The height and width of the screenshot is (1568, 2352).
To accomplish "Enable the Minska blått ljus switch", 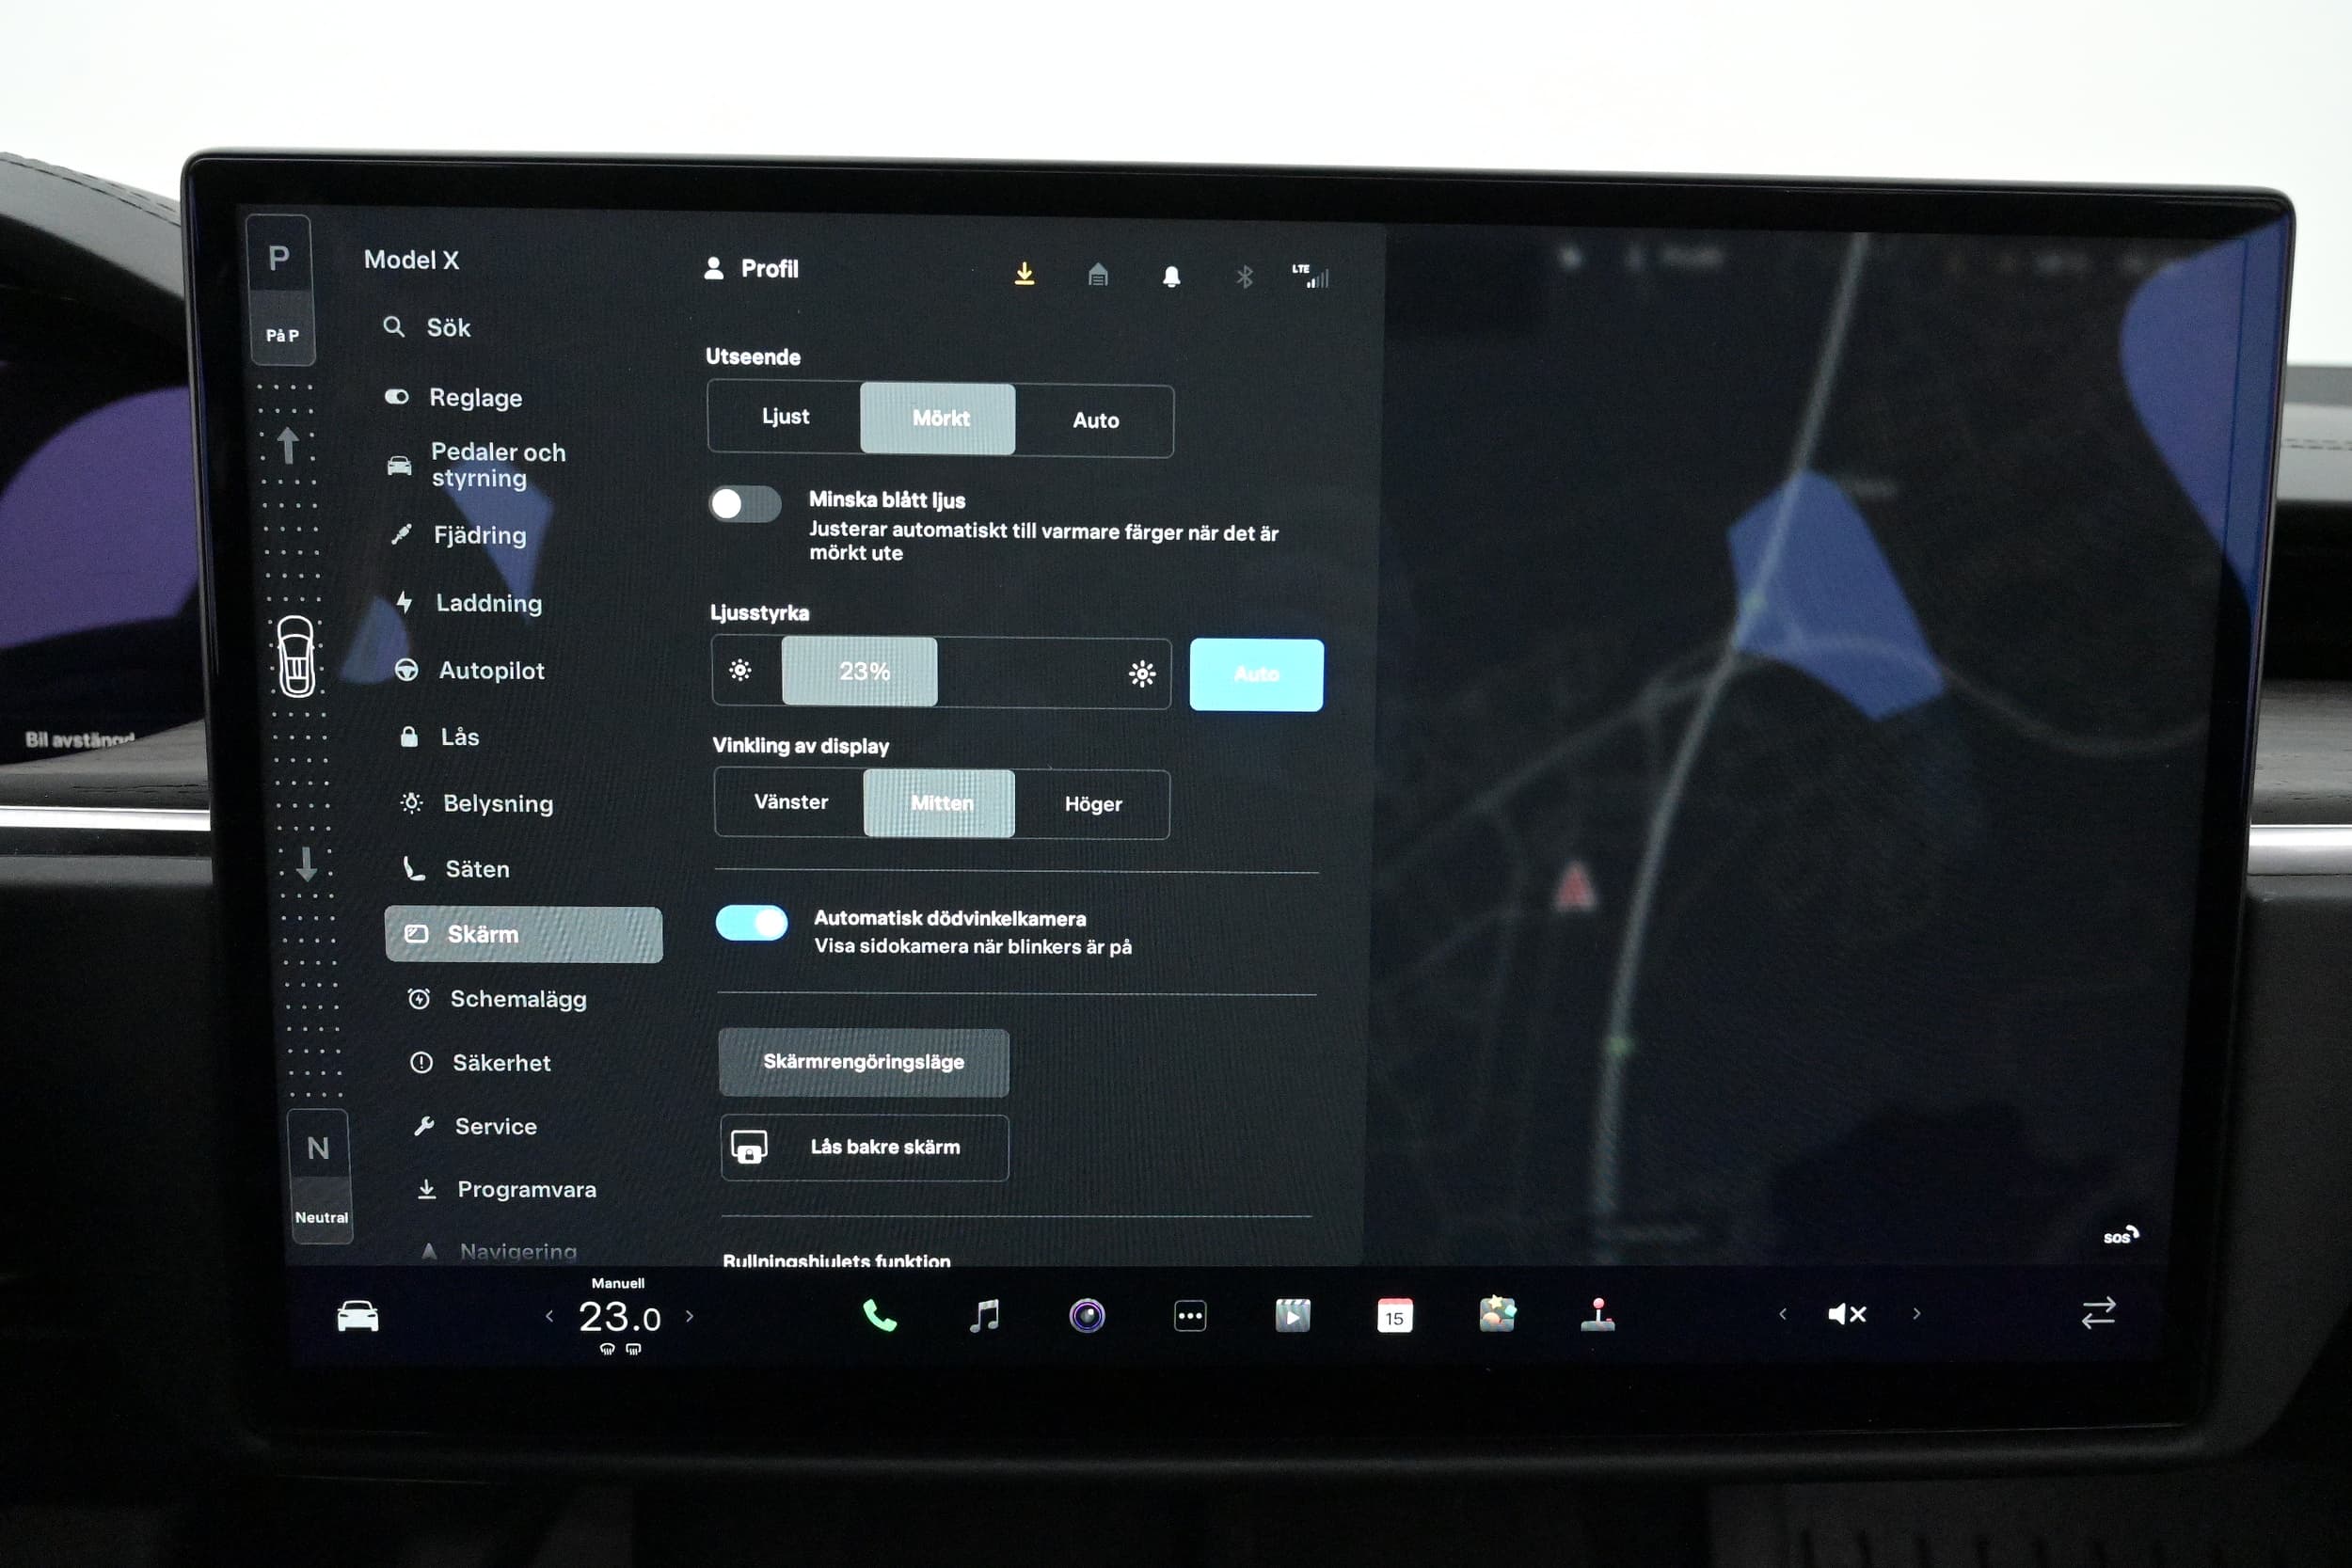I will (744, 503).
